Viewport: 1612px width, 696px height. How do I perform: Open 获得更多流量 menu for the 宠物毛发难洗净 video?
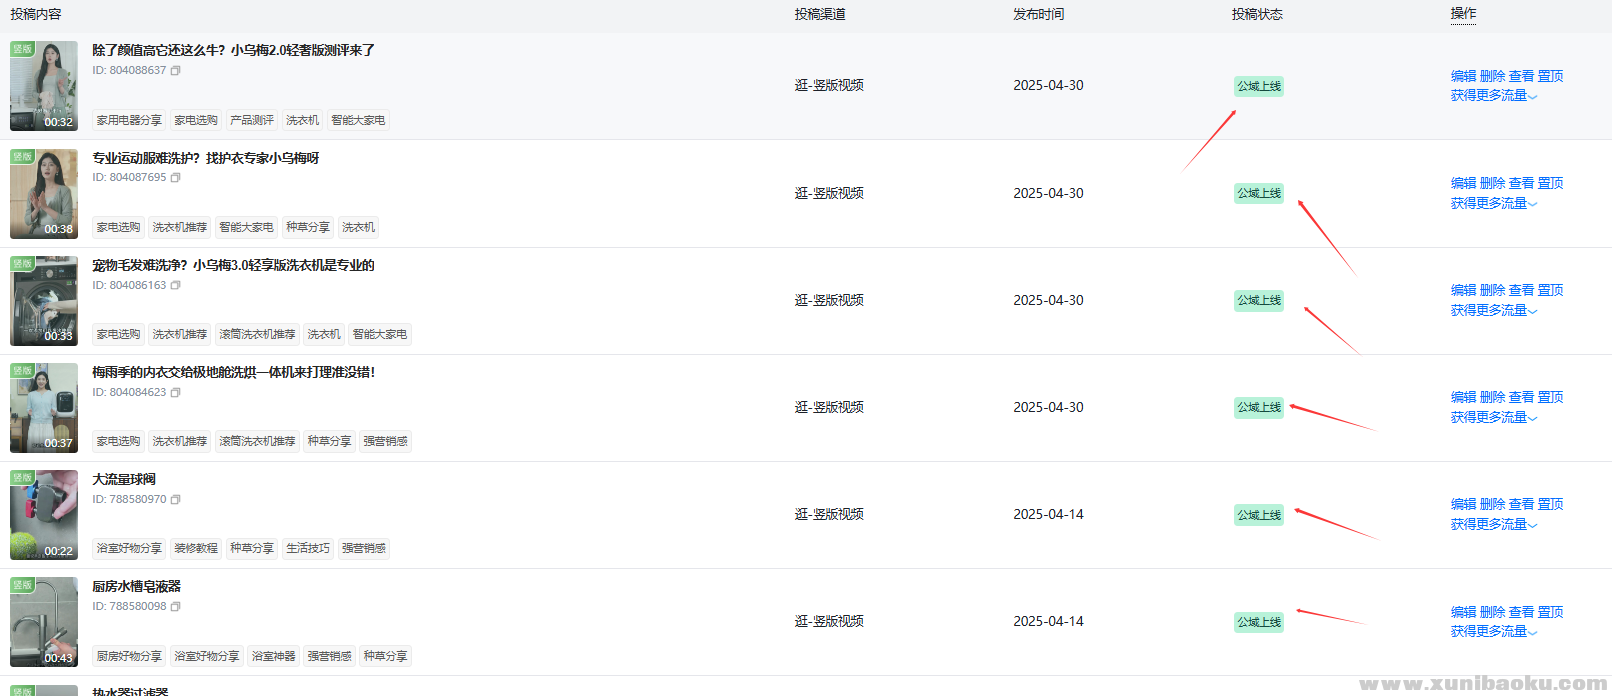pos(1493,311)
